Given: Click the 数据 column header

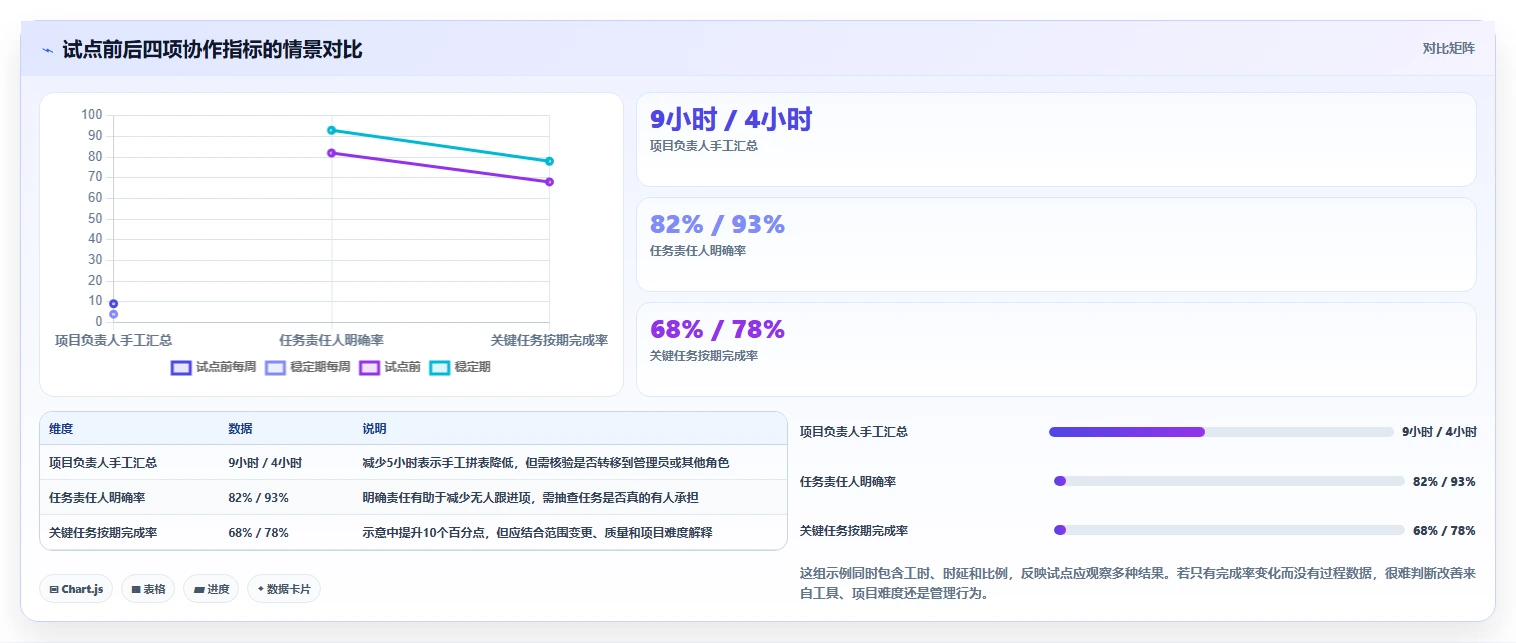Looking at the screenshot, I should coord(240,429).
